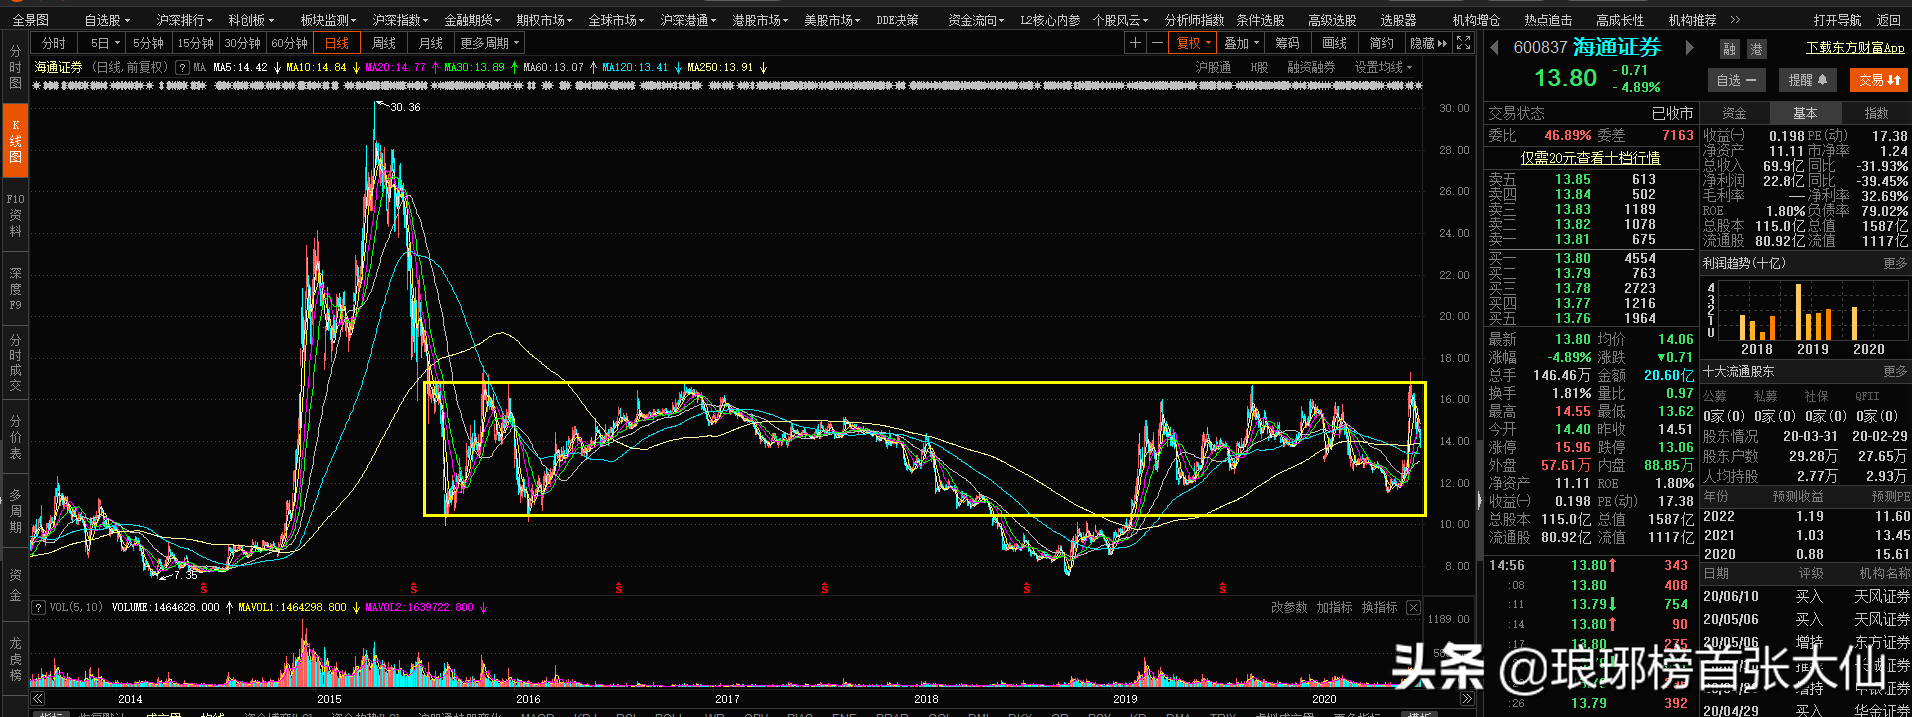
Task: Click 返回 at top right
Action: click(x=1888, y=20)
